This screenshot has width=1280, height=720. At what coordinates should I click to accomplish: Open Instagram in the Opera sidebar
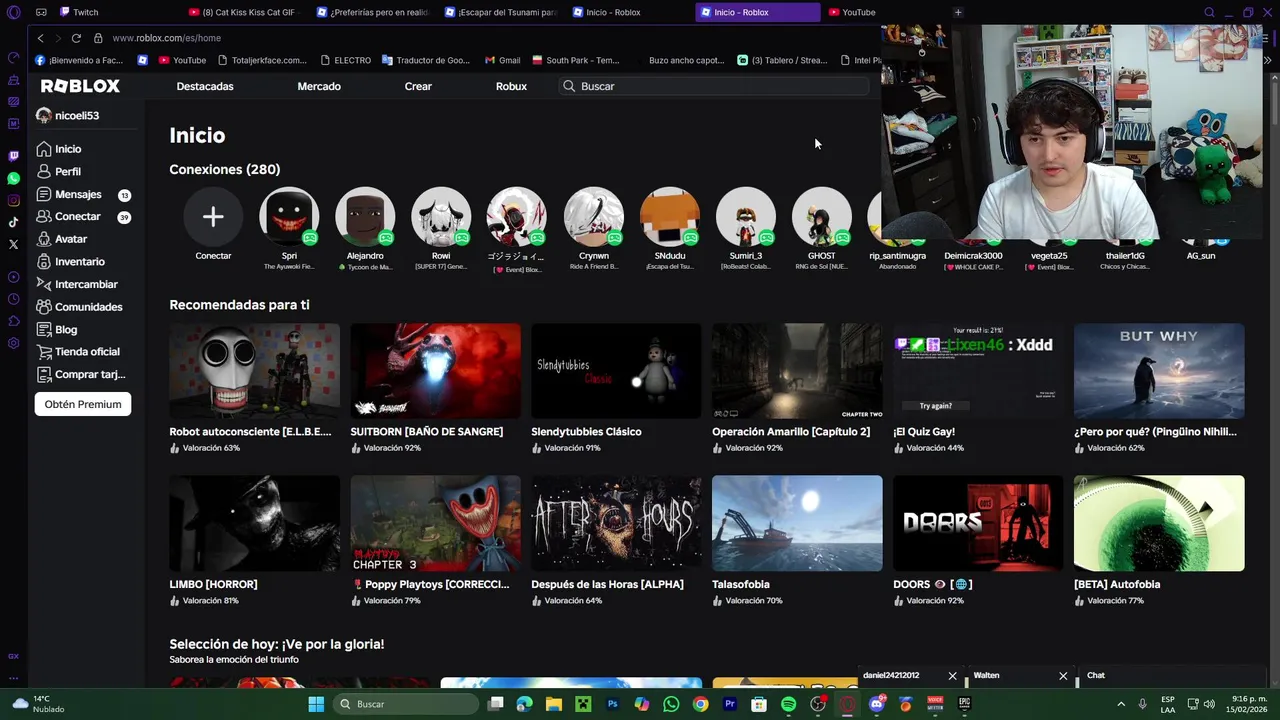pyautogui.click(x=13, y=200)
